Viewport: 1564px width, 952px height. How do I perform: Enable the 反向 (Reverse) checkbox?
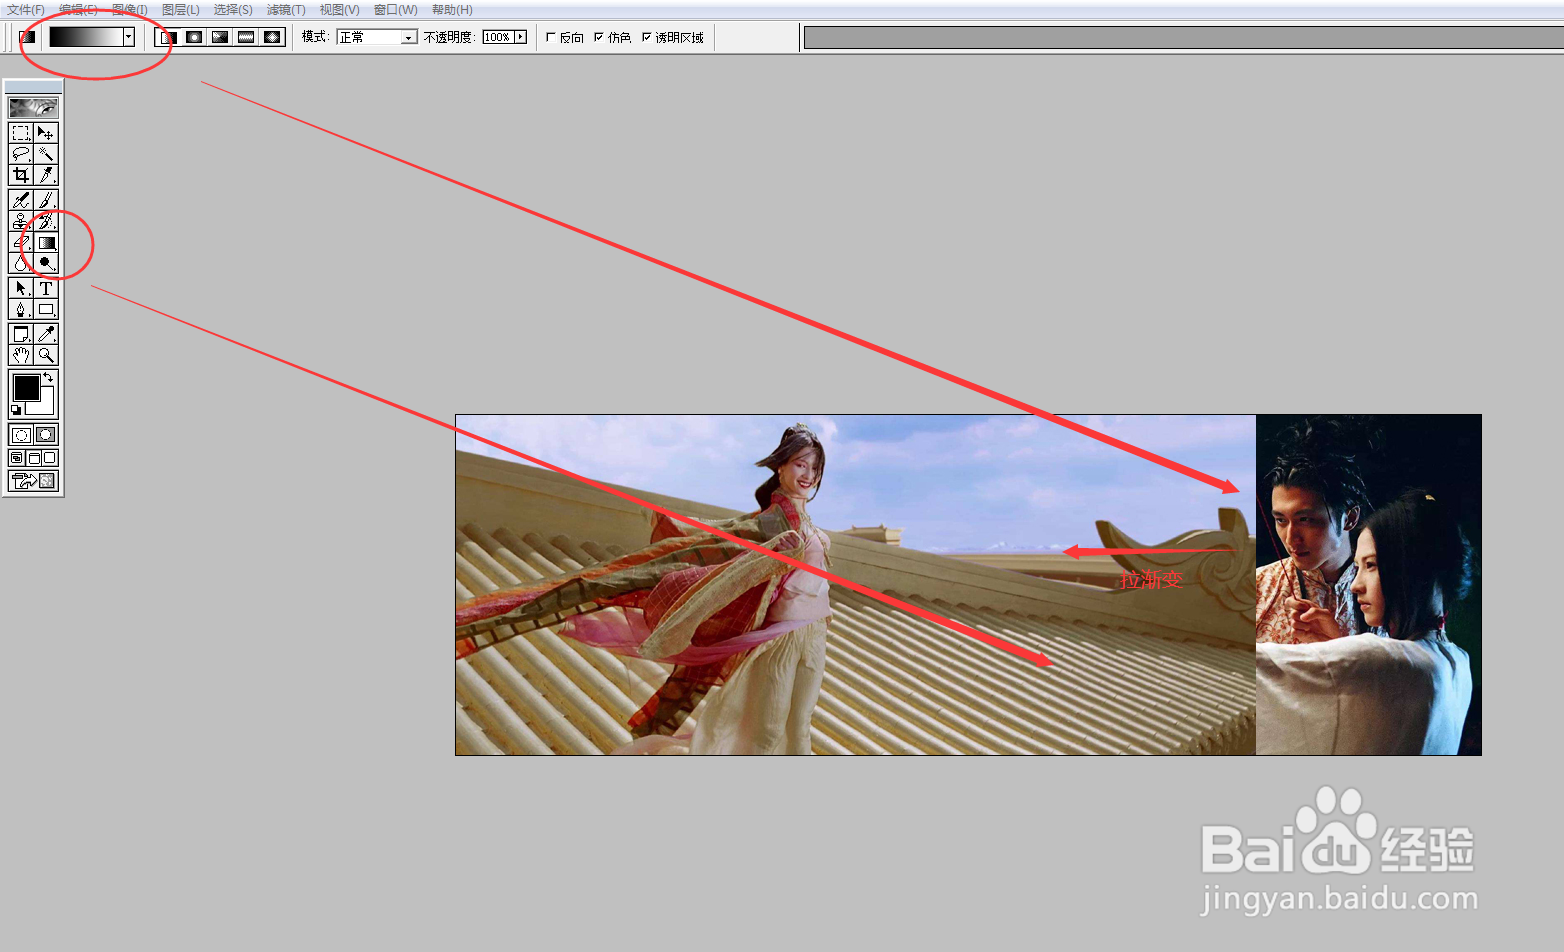click(x=551, y=37)
